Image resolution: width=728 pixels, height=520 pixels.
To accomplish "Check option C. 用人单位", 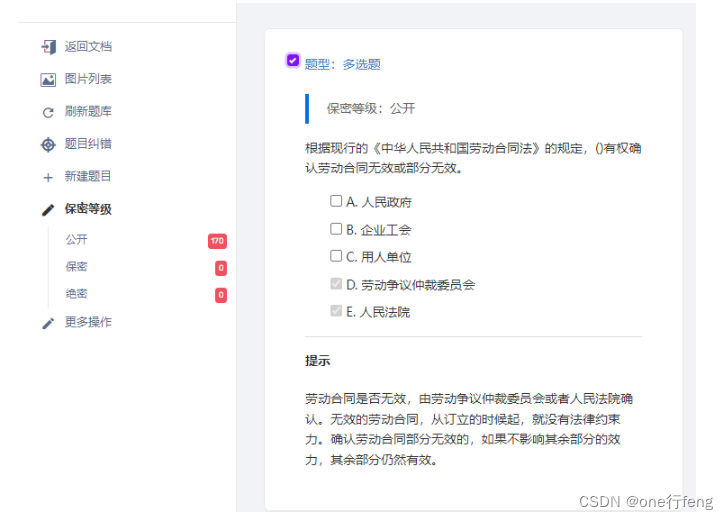I will (336, 256).
